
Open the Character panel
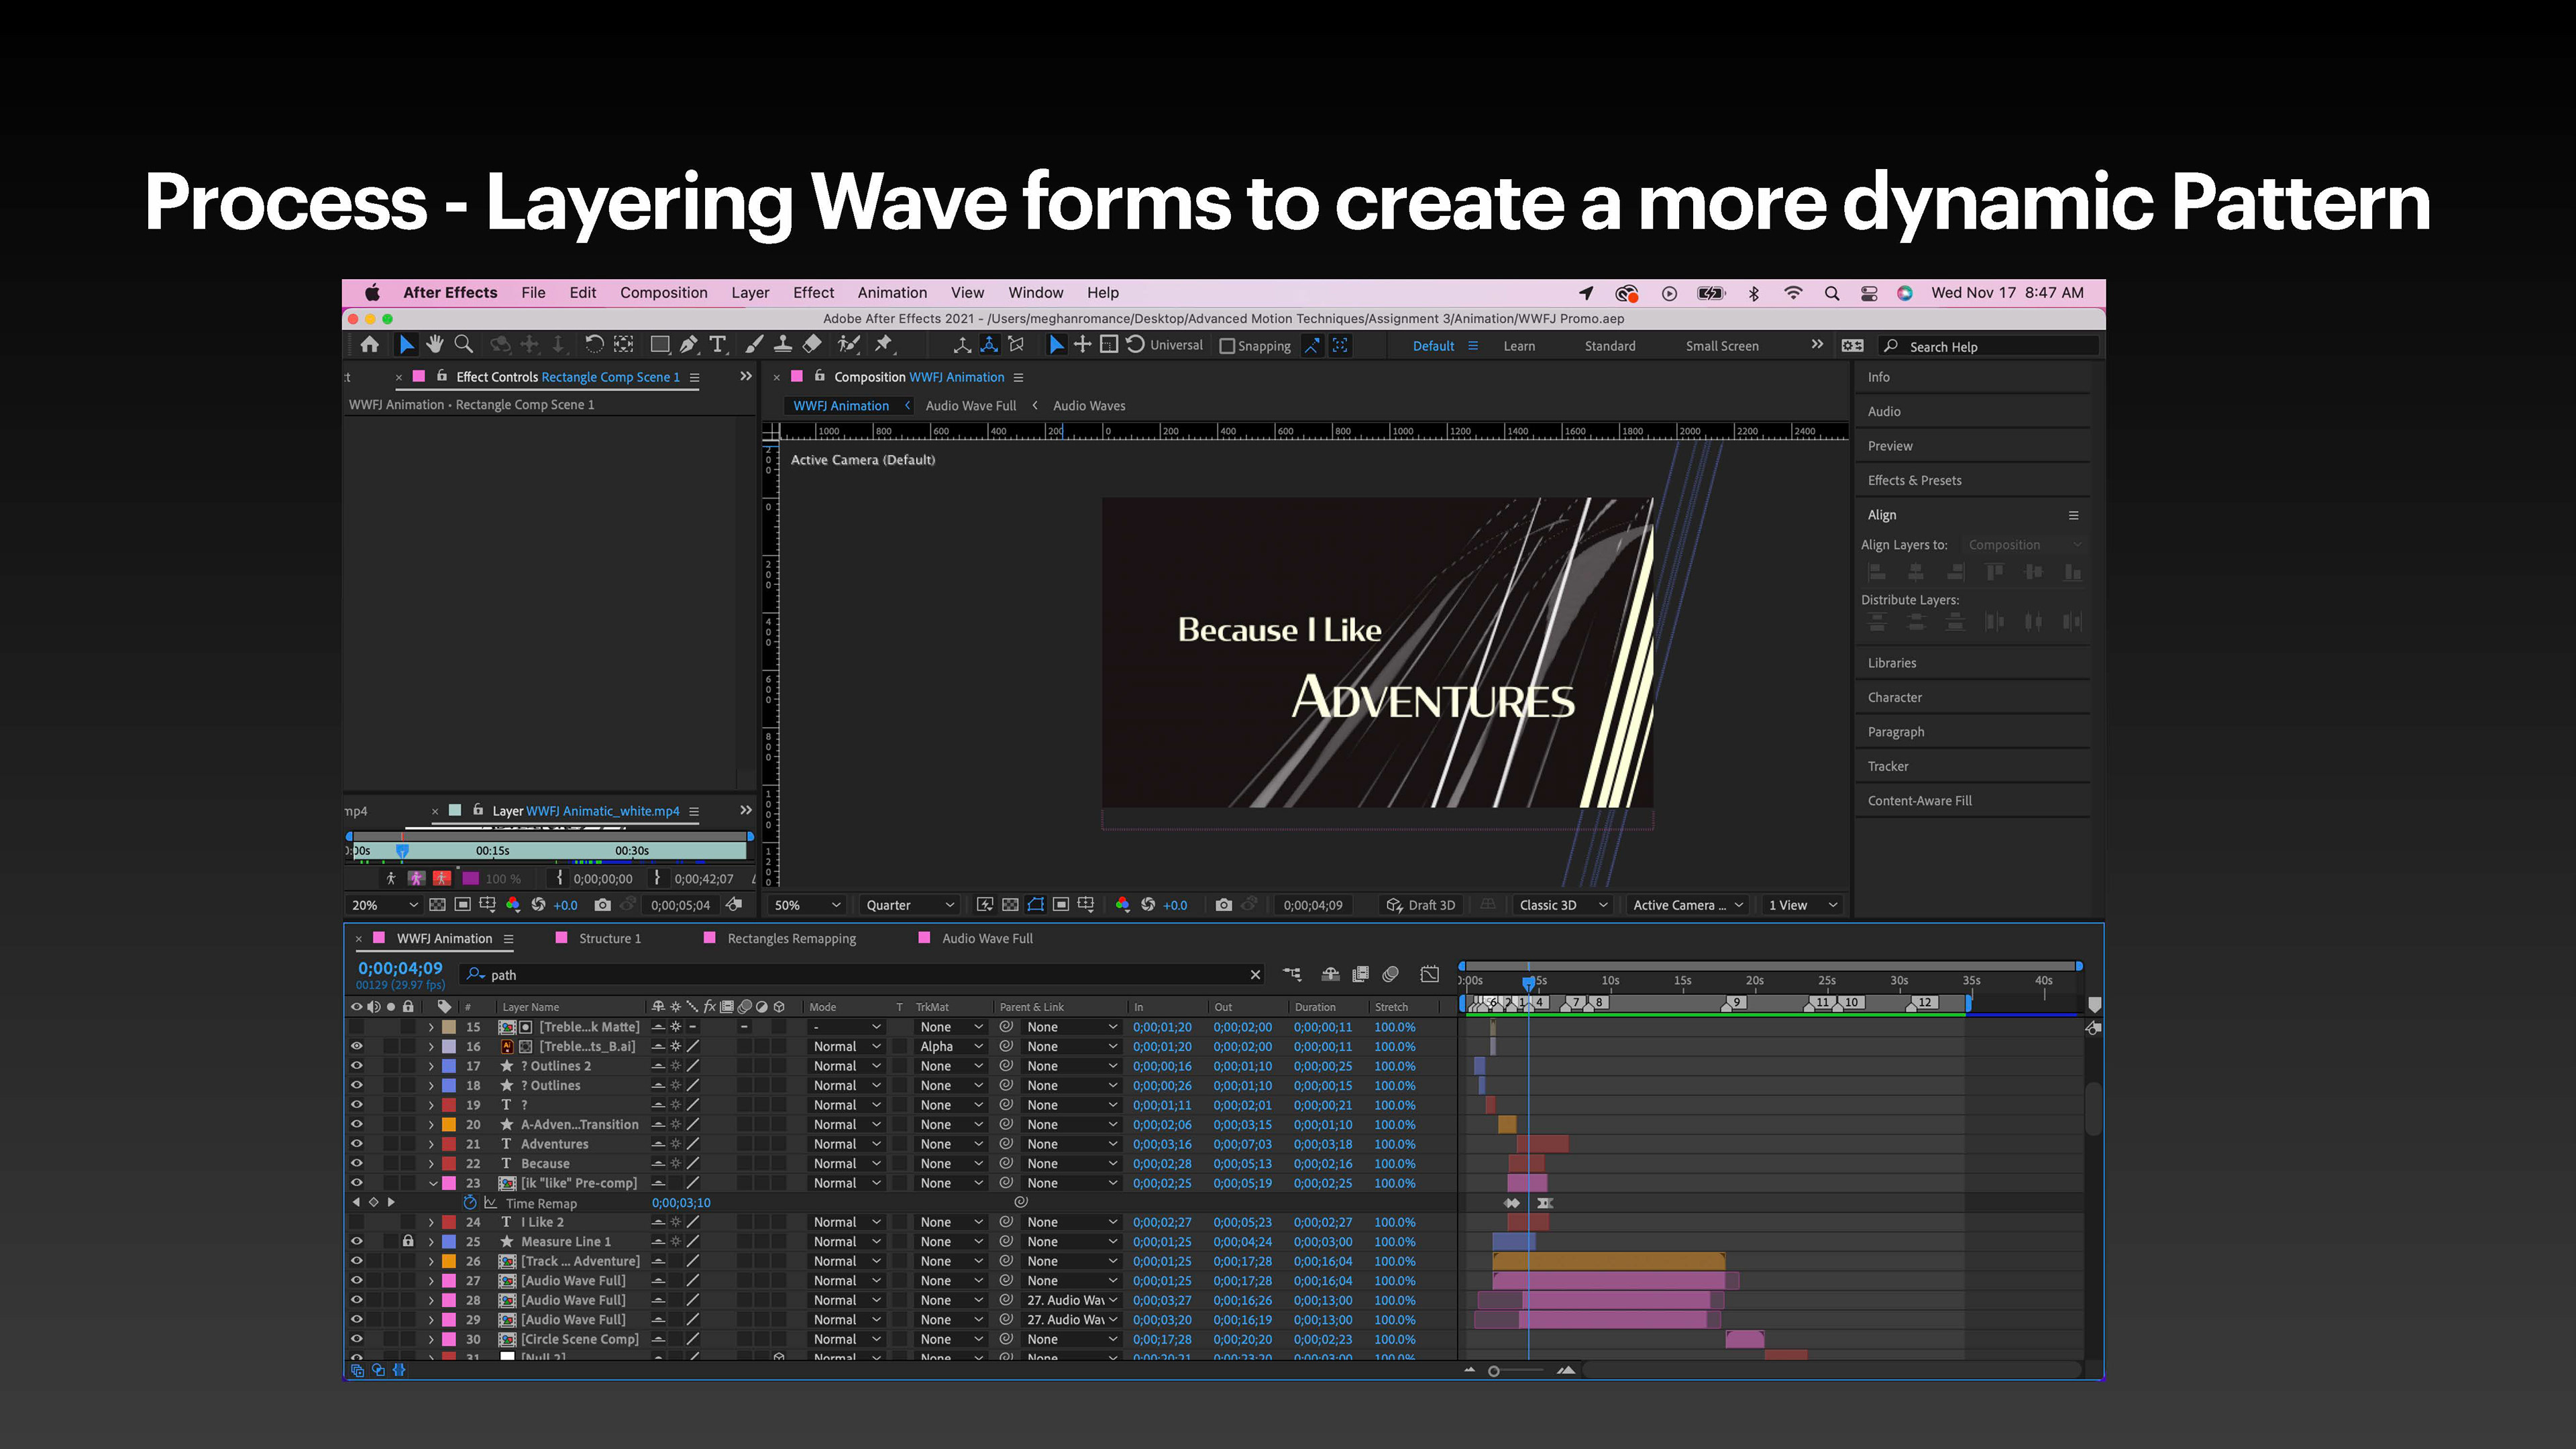coord(1894,697)
